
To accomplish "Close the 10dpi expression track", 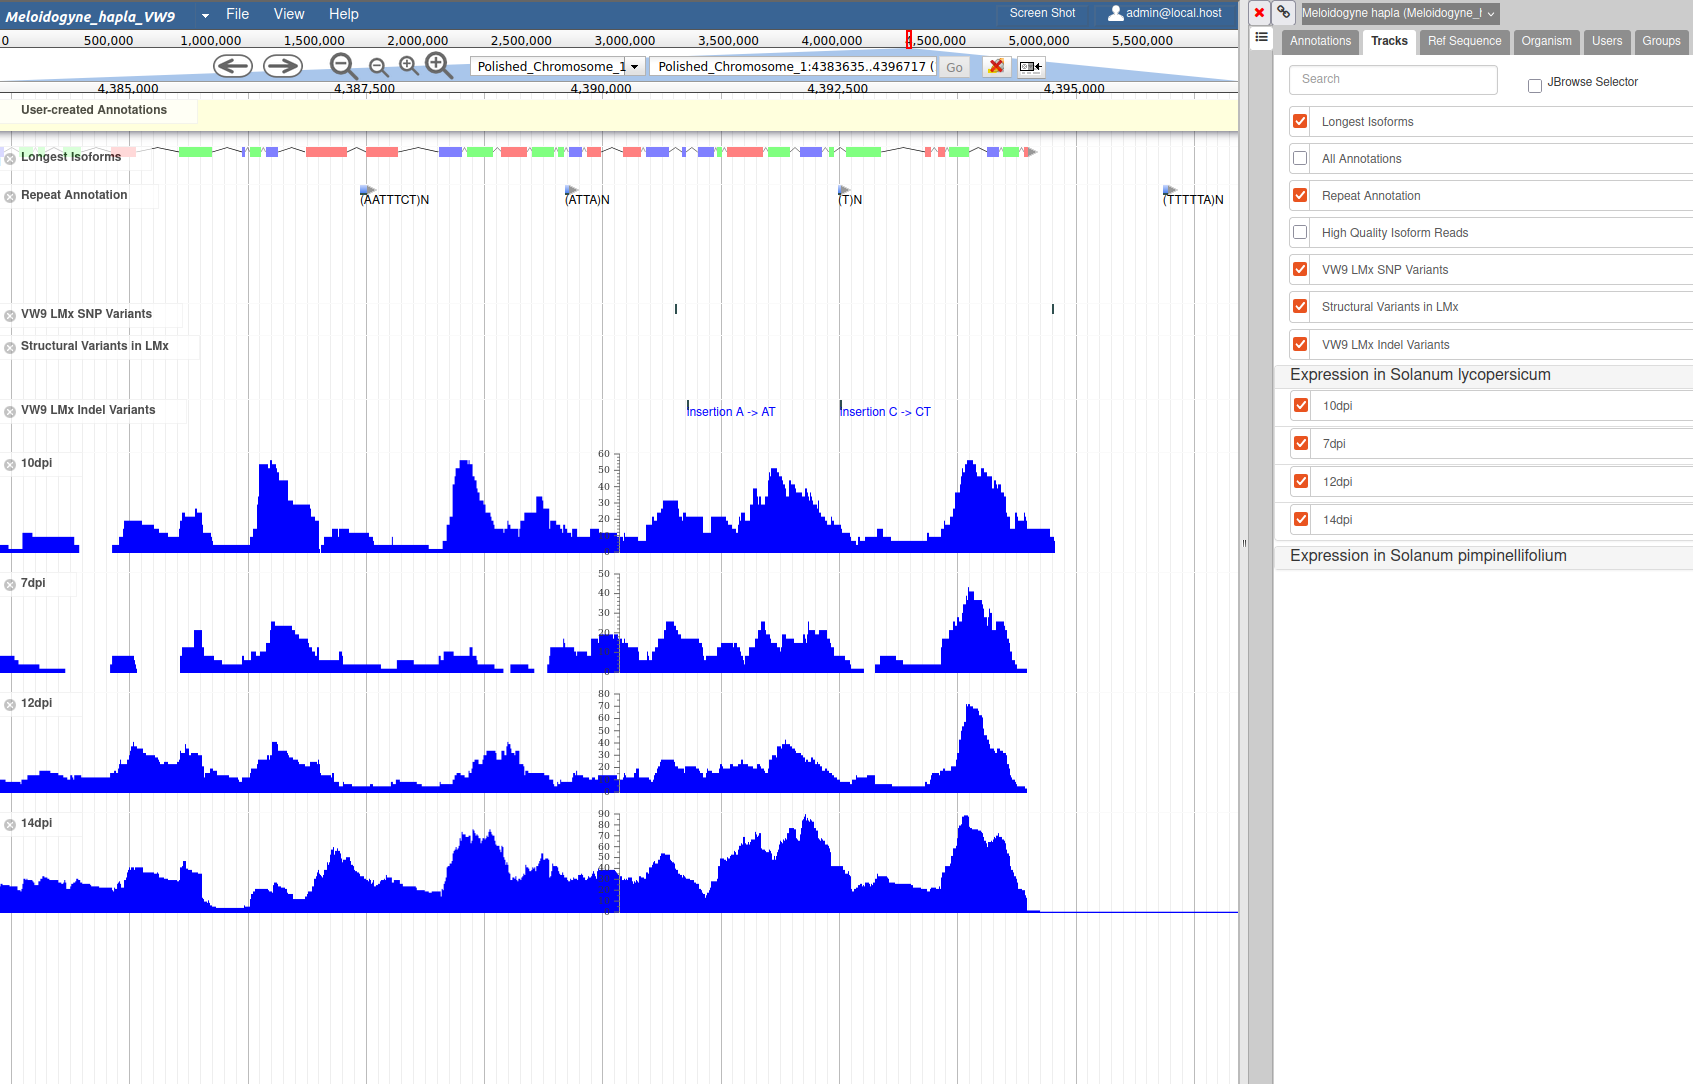I will pos(10,465).
